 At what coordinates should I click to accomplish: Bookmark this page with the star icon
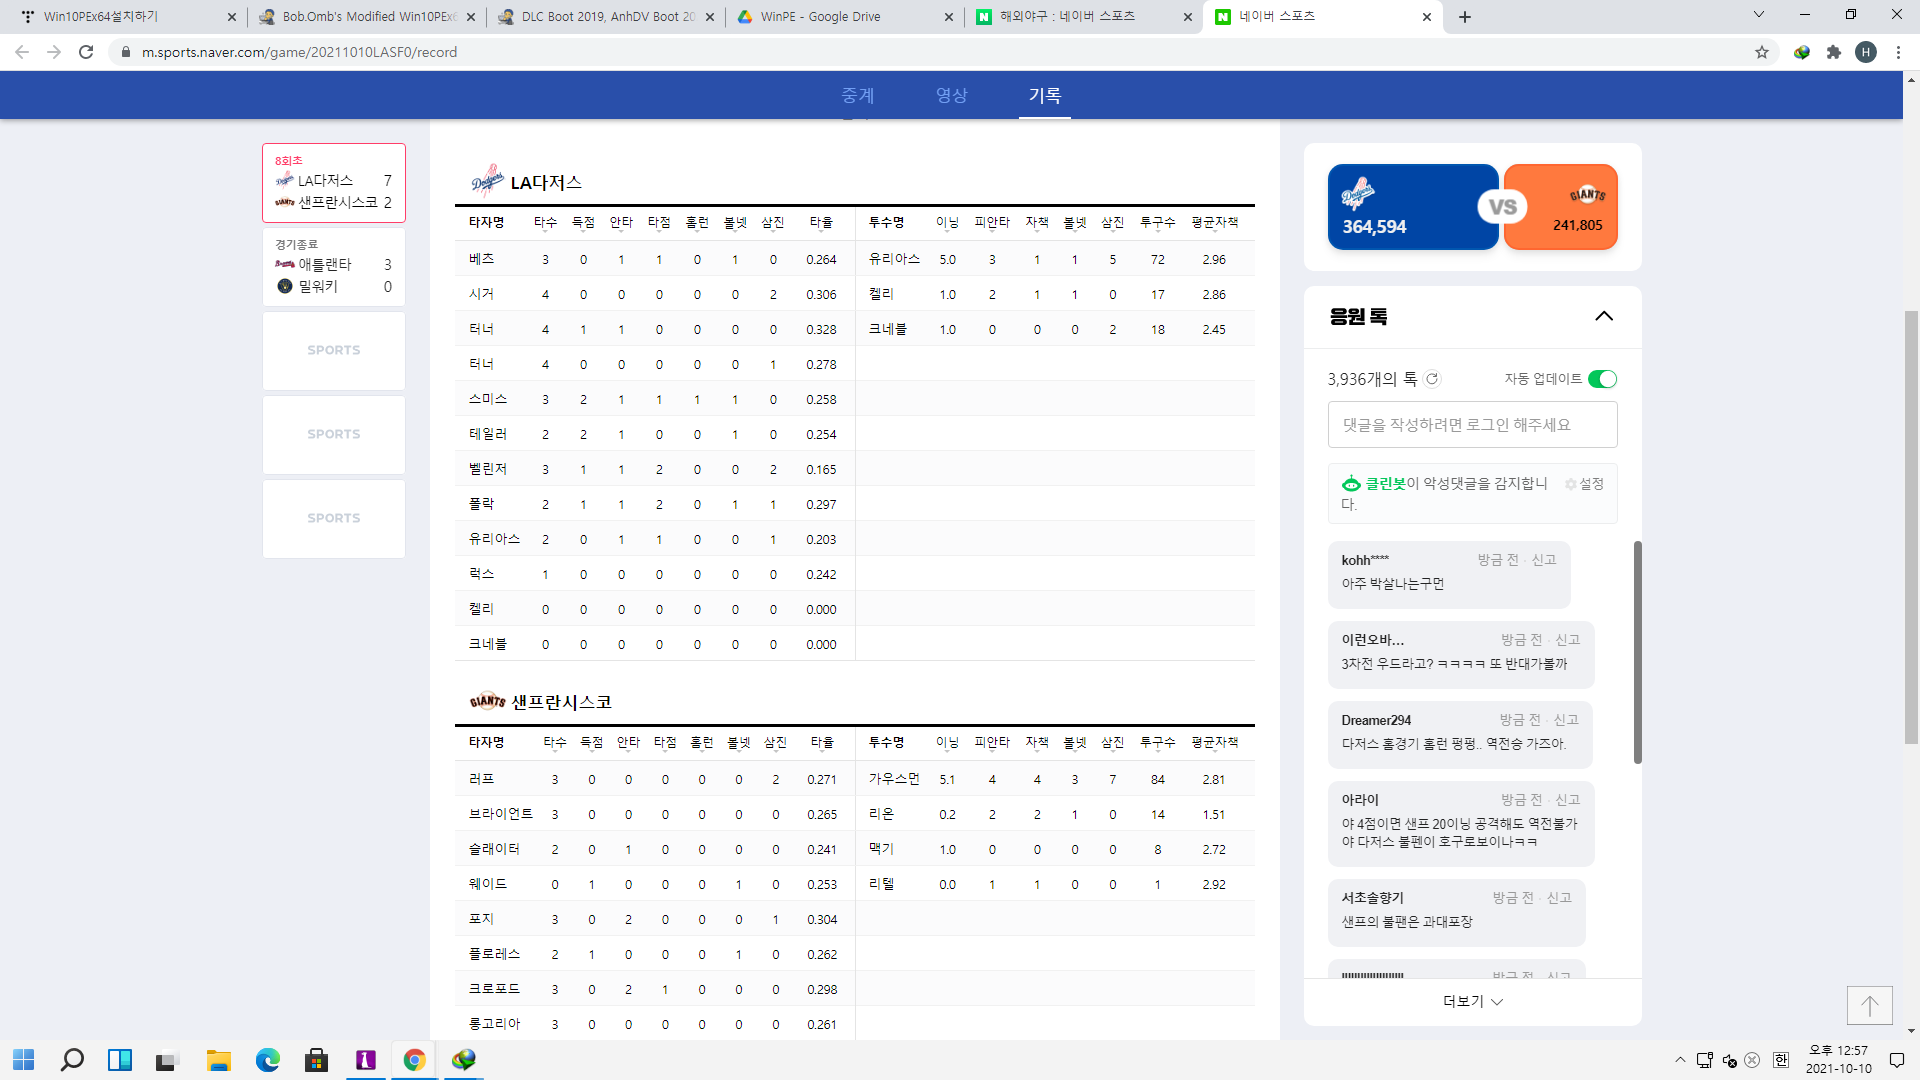1762,52
